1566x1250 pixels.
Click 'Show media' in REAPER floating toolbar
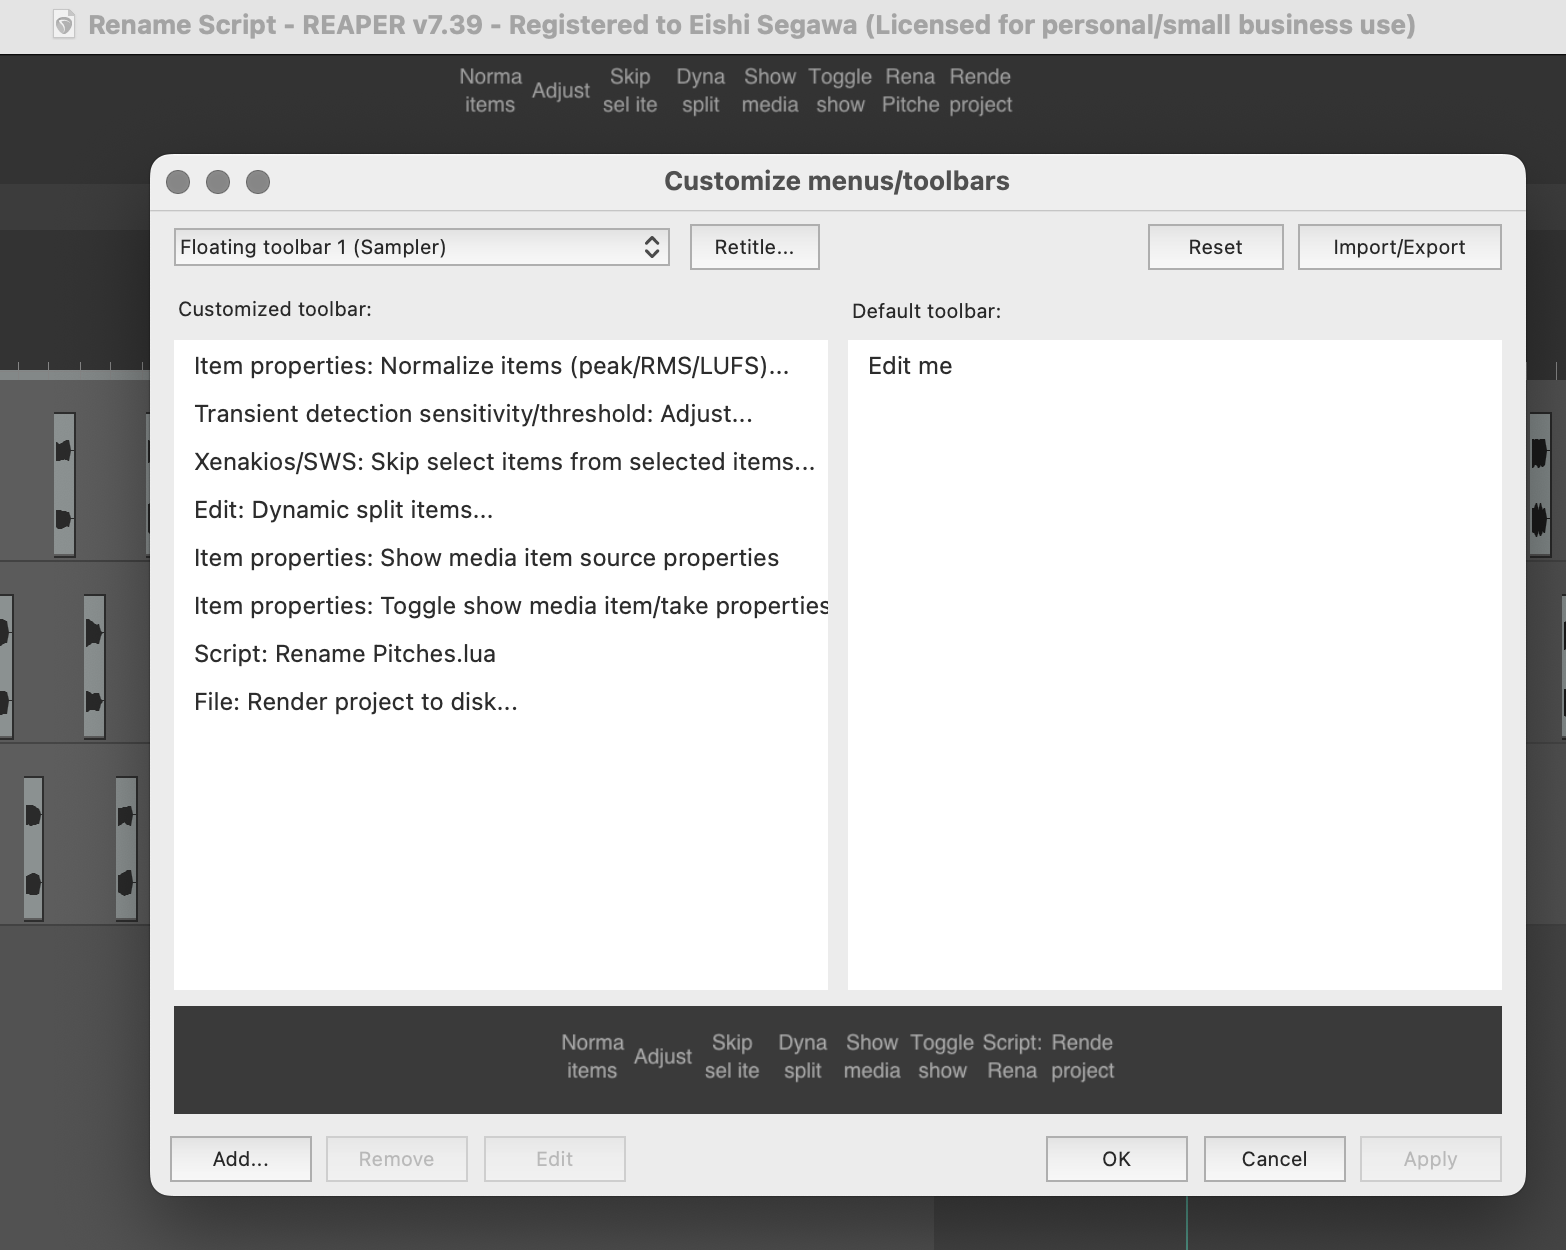coord(770,91)
